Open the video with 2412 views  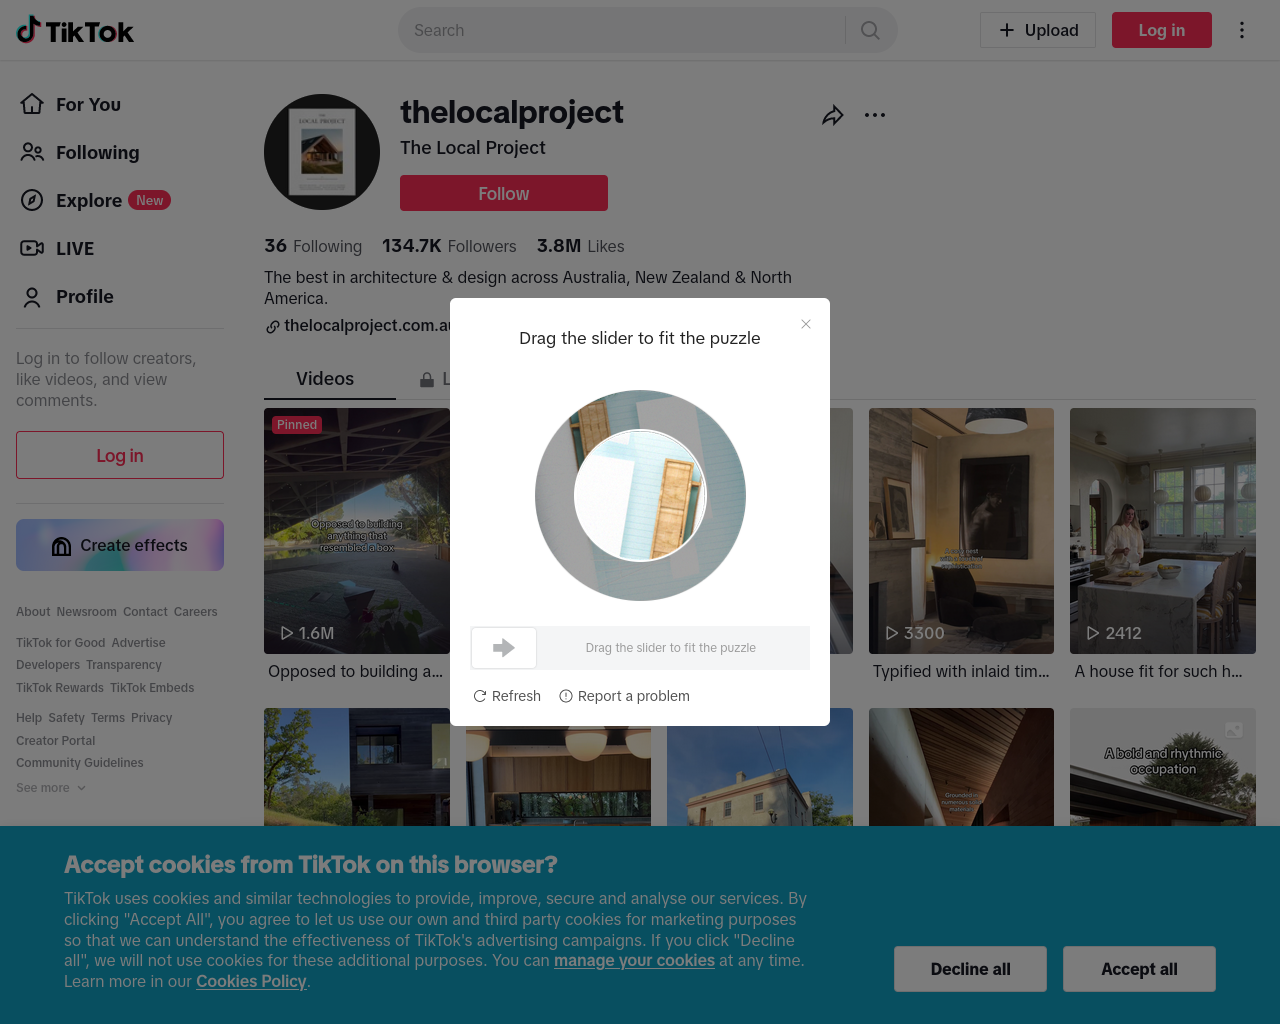[1163, 531]
